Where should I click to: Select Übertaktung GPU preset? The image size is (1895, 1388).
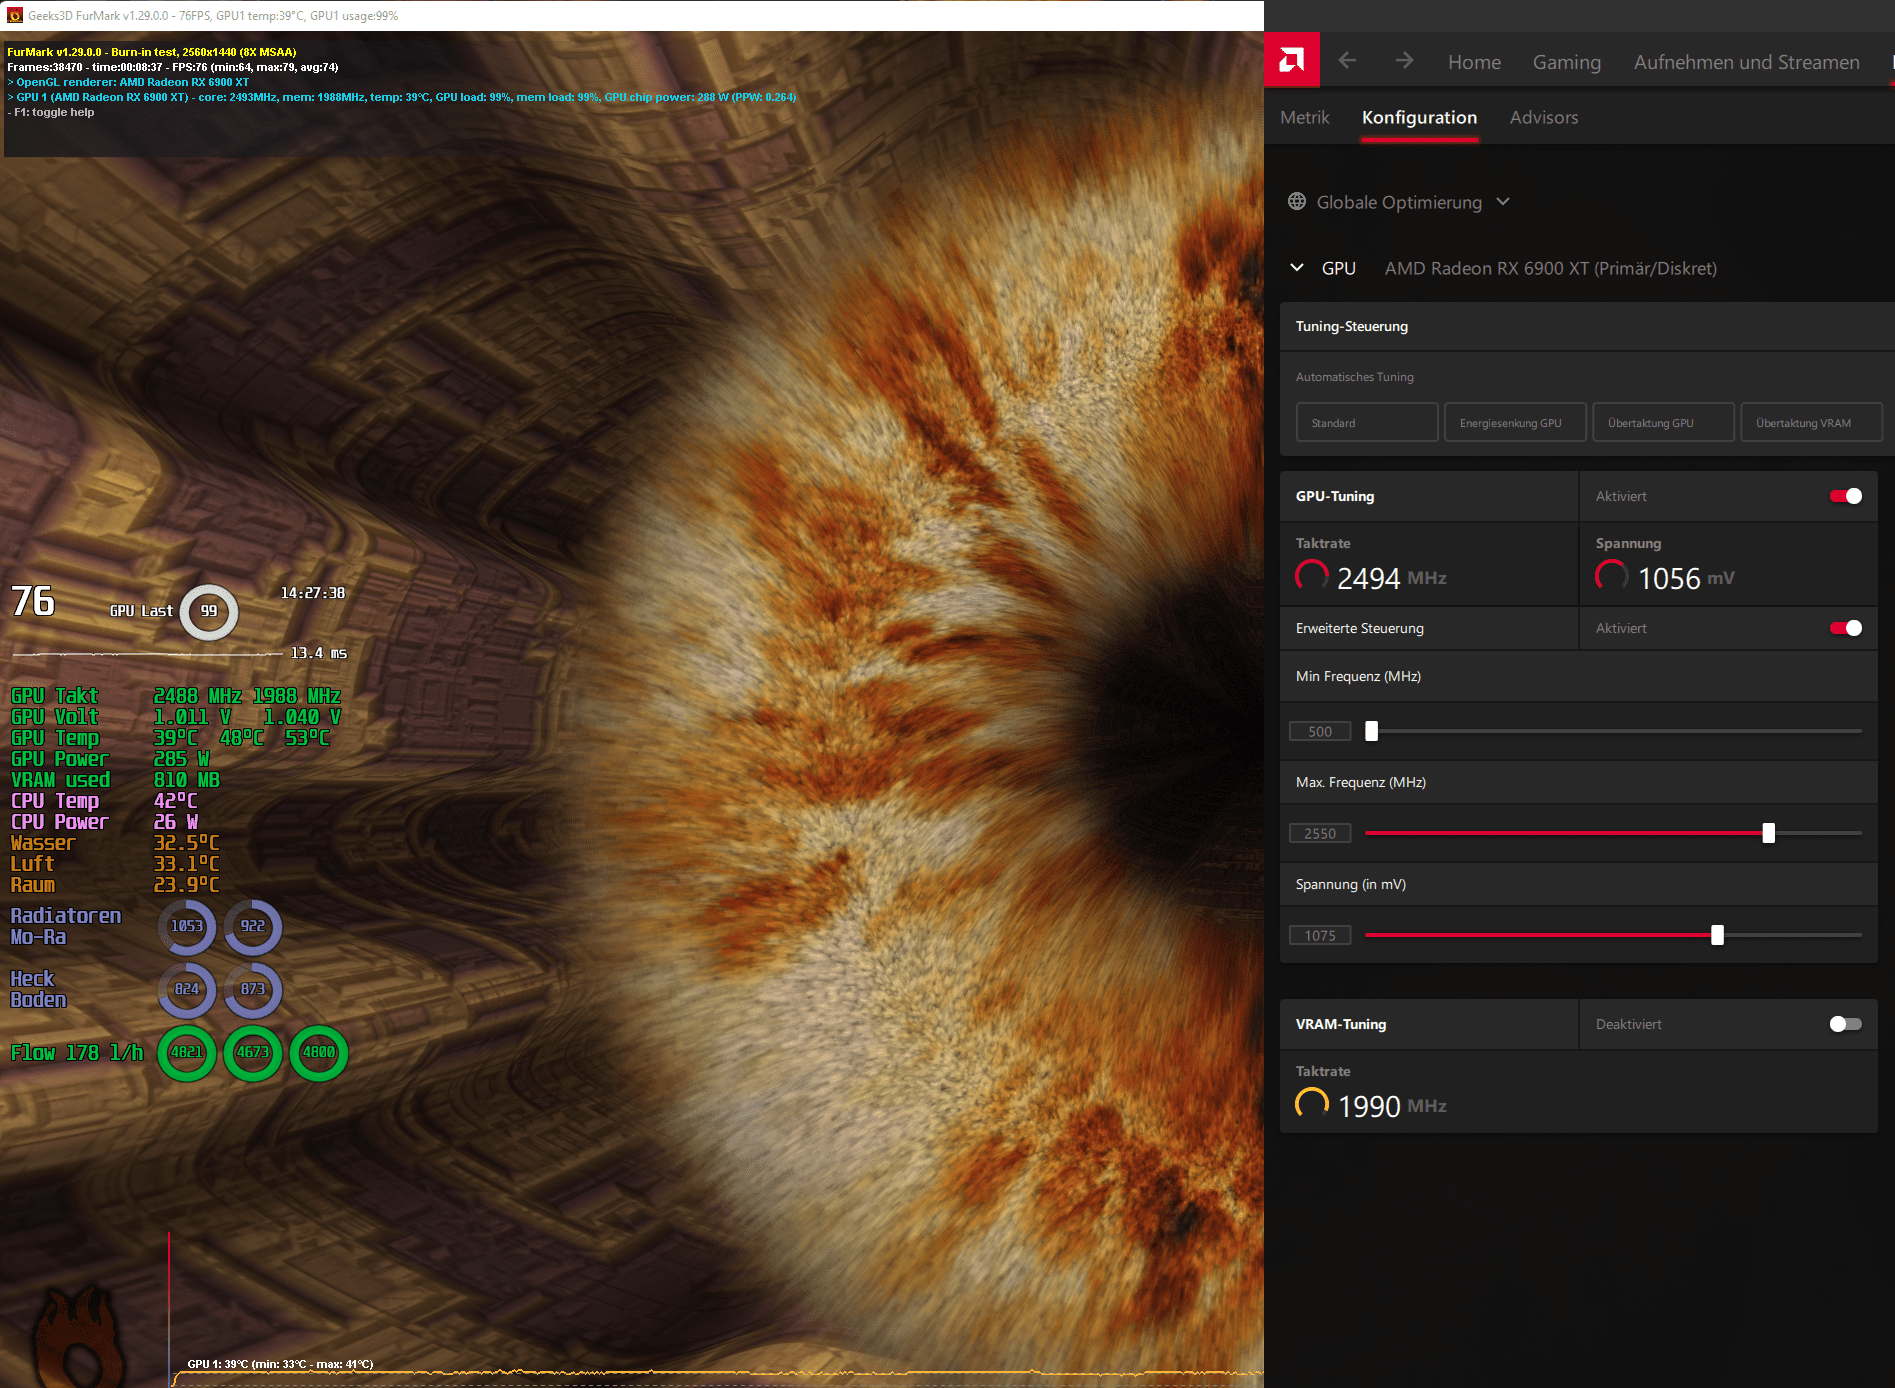click(1663, 422)
